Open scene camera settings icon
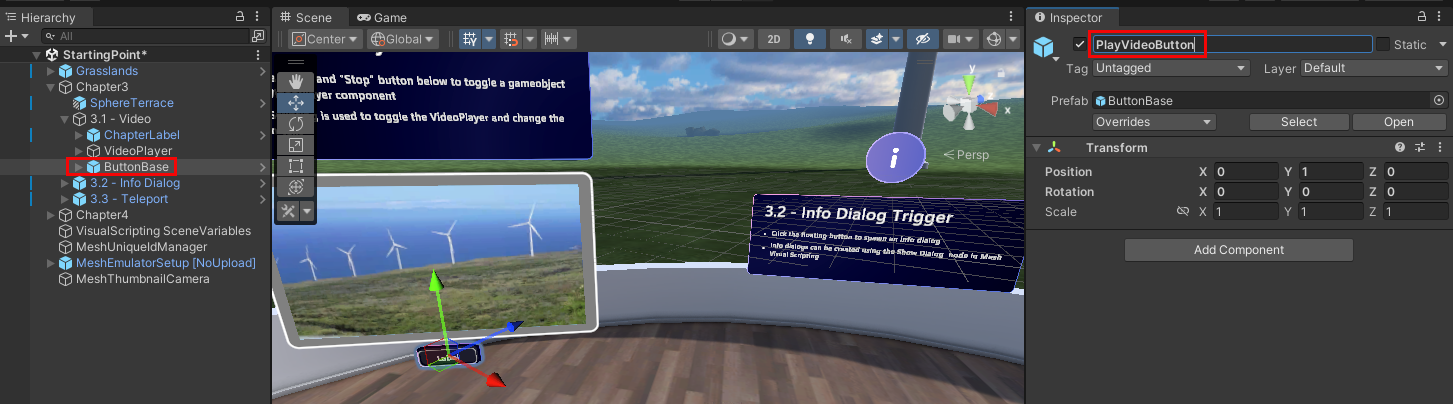 coord(960,39)
